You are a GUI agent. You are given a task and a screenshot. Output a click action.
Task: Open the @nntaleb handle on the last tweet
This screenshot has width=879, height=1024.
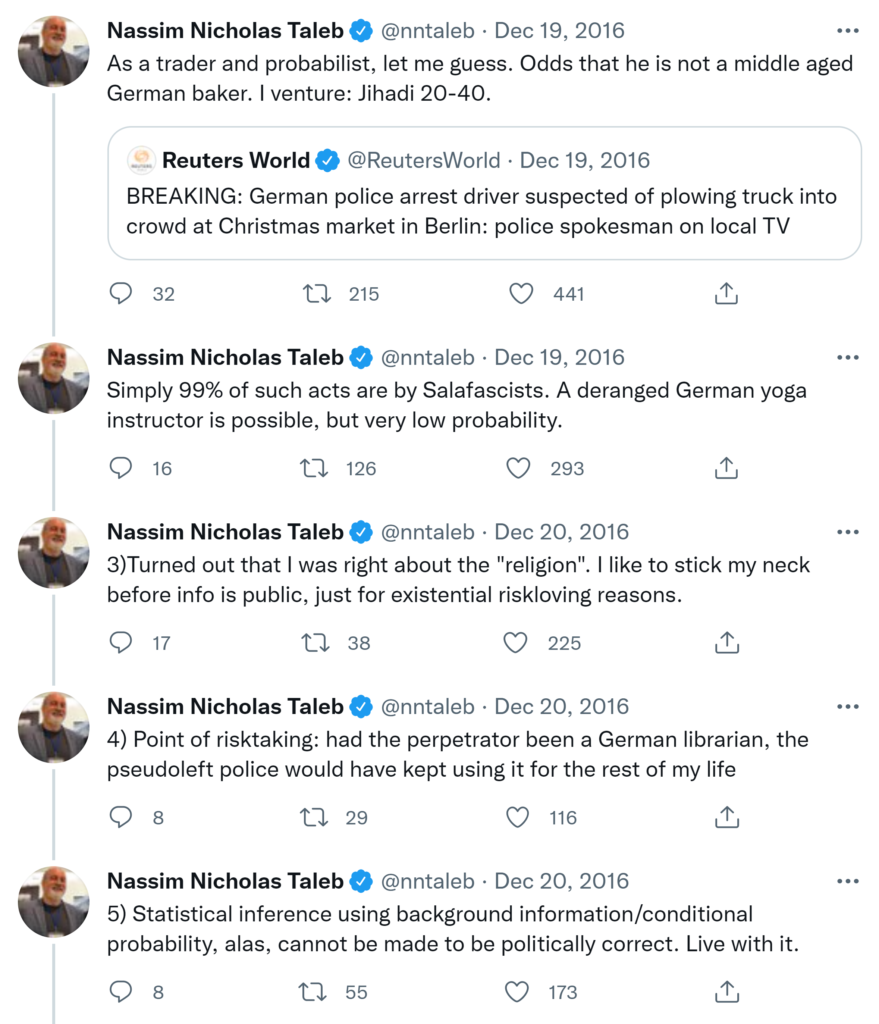point(427,881)
